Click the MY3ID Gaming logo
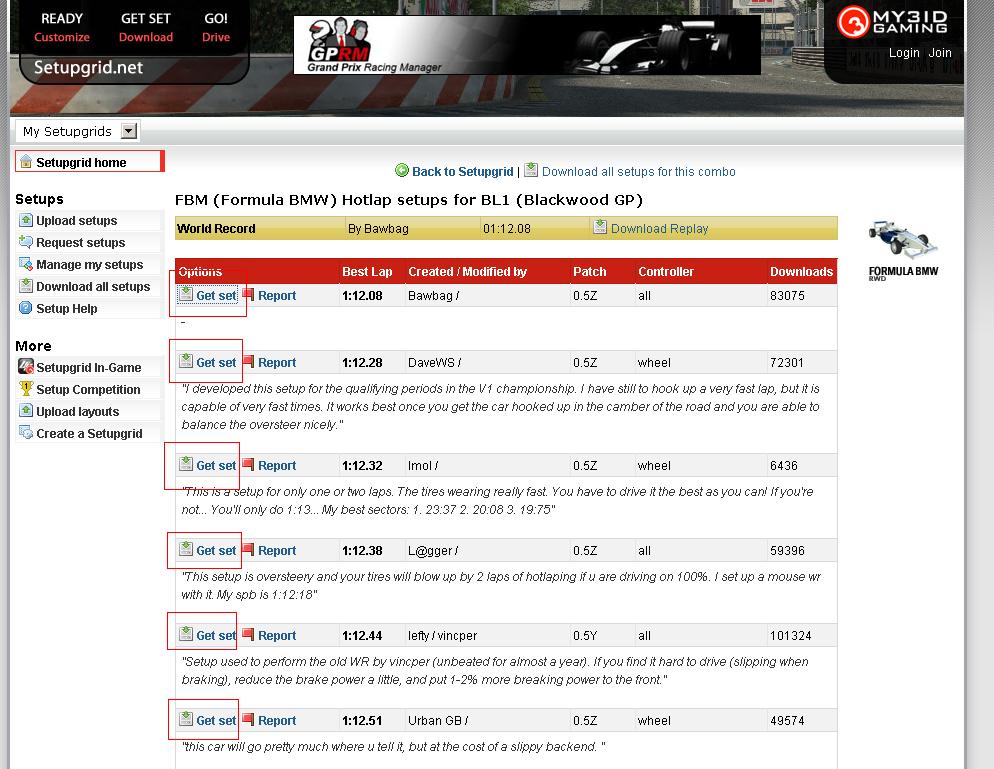The width and height of the screenshot is (994, 769). (x=893, y=22)
